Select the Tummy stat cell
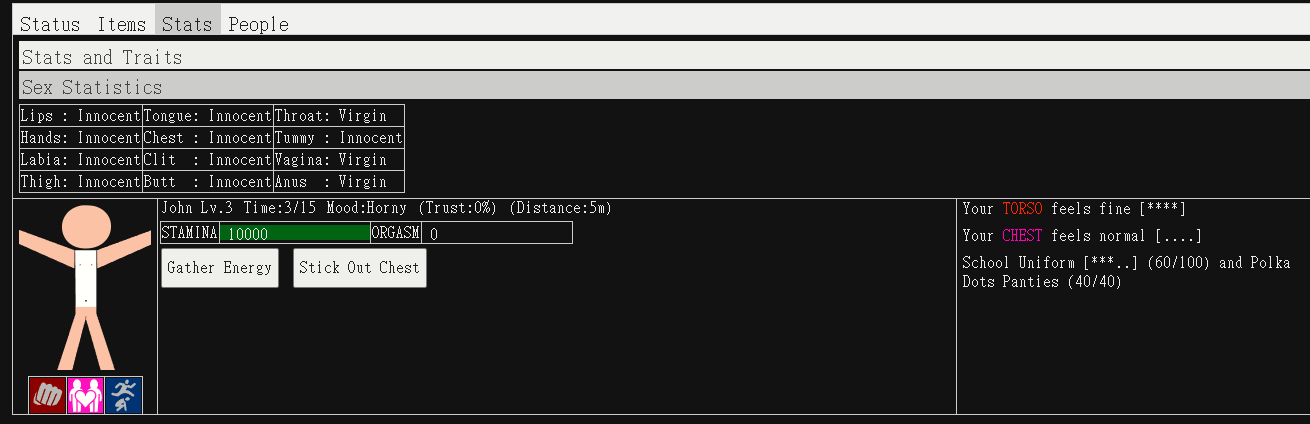This screenshot has height=424, width=1310. [x=339, y=138]
